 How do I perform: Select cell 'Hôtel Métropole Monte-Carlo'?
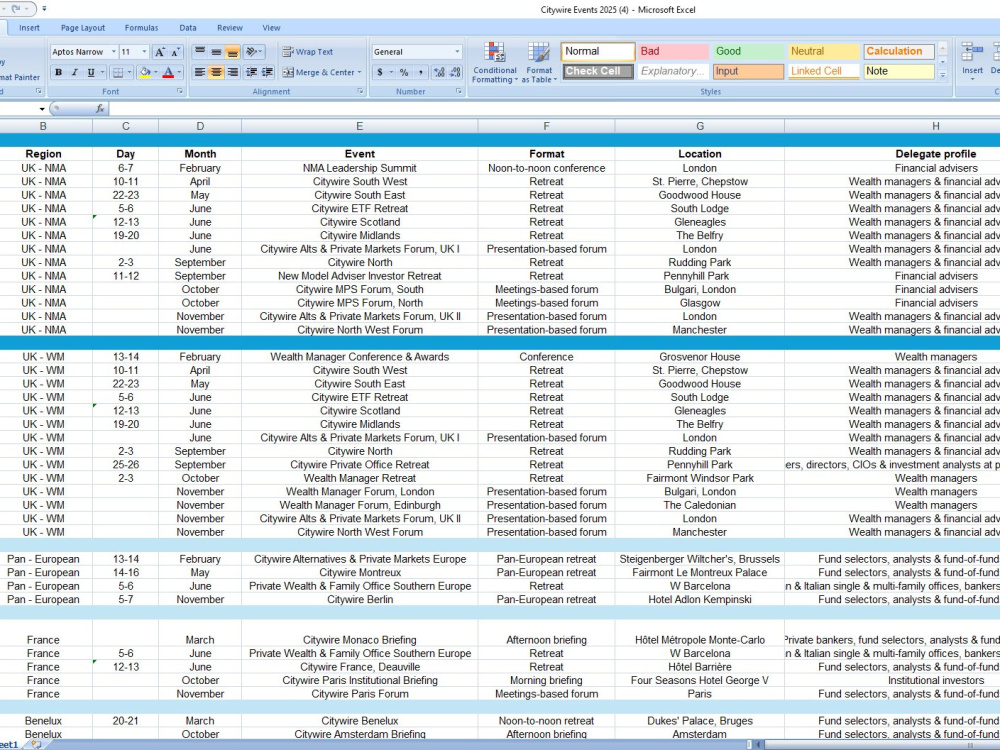point(700,640)
